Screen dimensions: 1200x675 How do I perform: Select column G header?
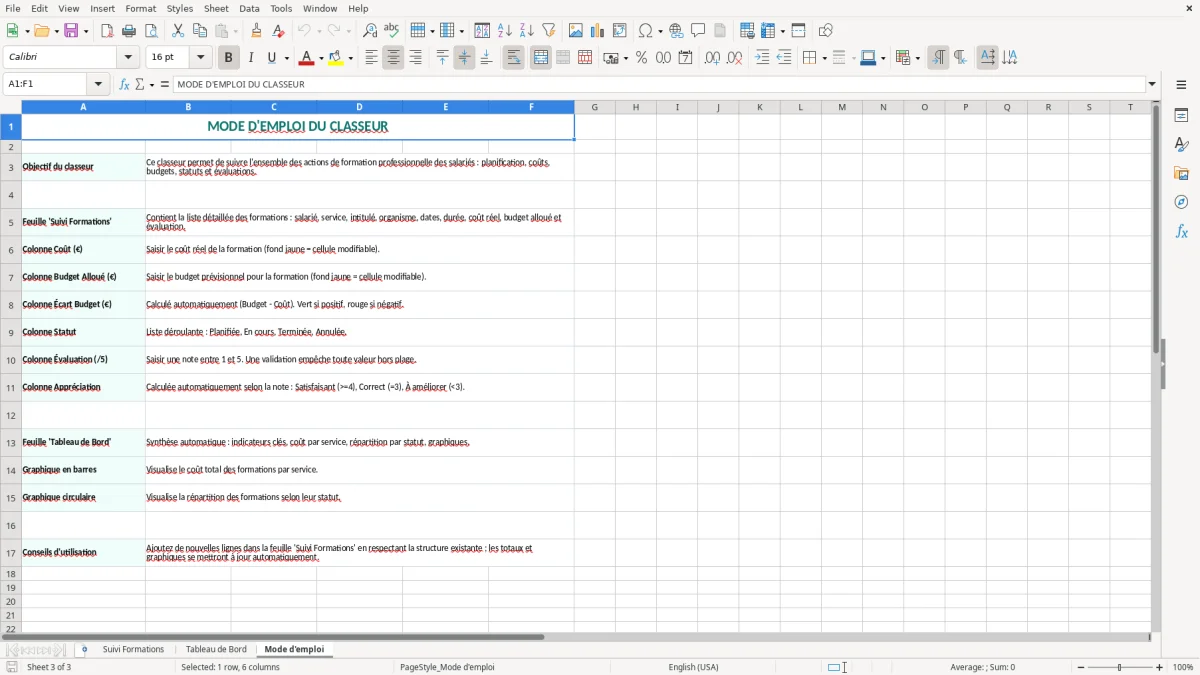[594, 107]
